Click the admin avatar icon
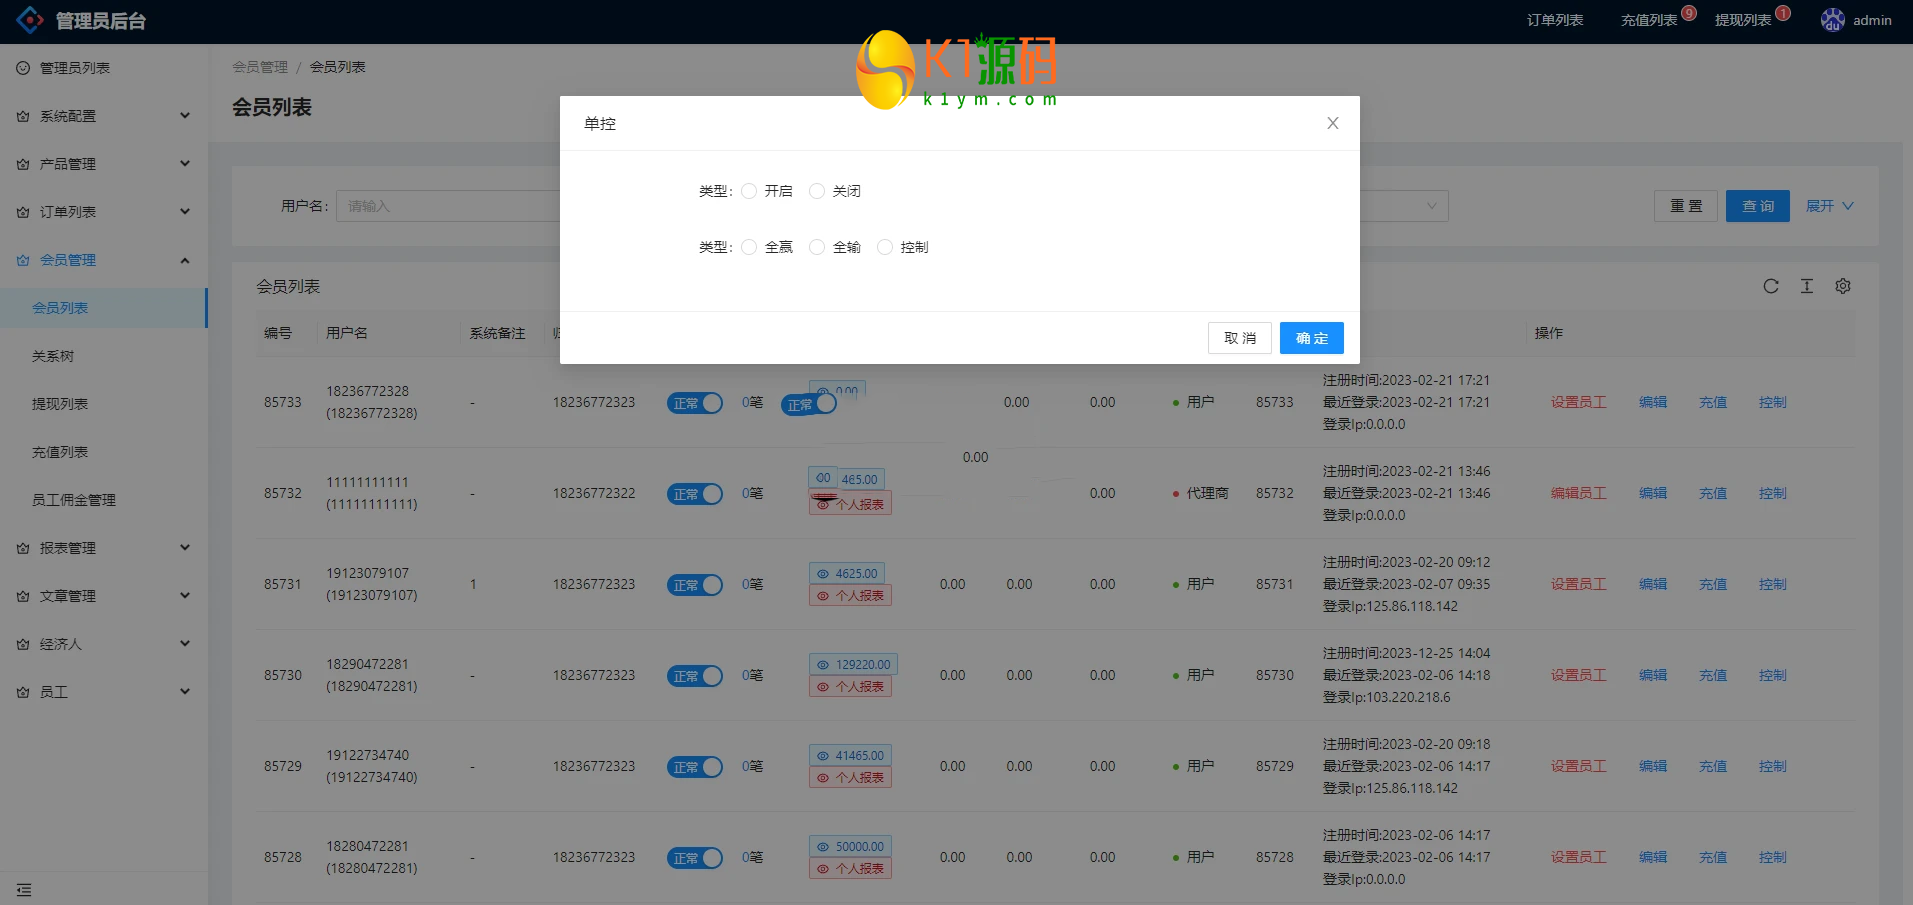Viewport: 1913px width, 905px height. (x=1832, y=20)
